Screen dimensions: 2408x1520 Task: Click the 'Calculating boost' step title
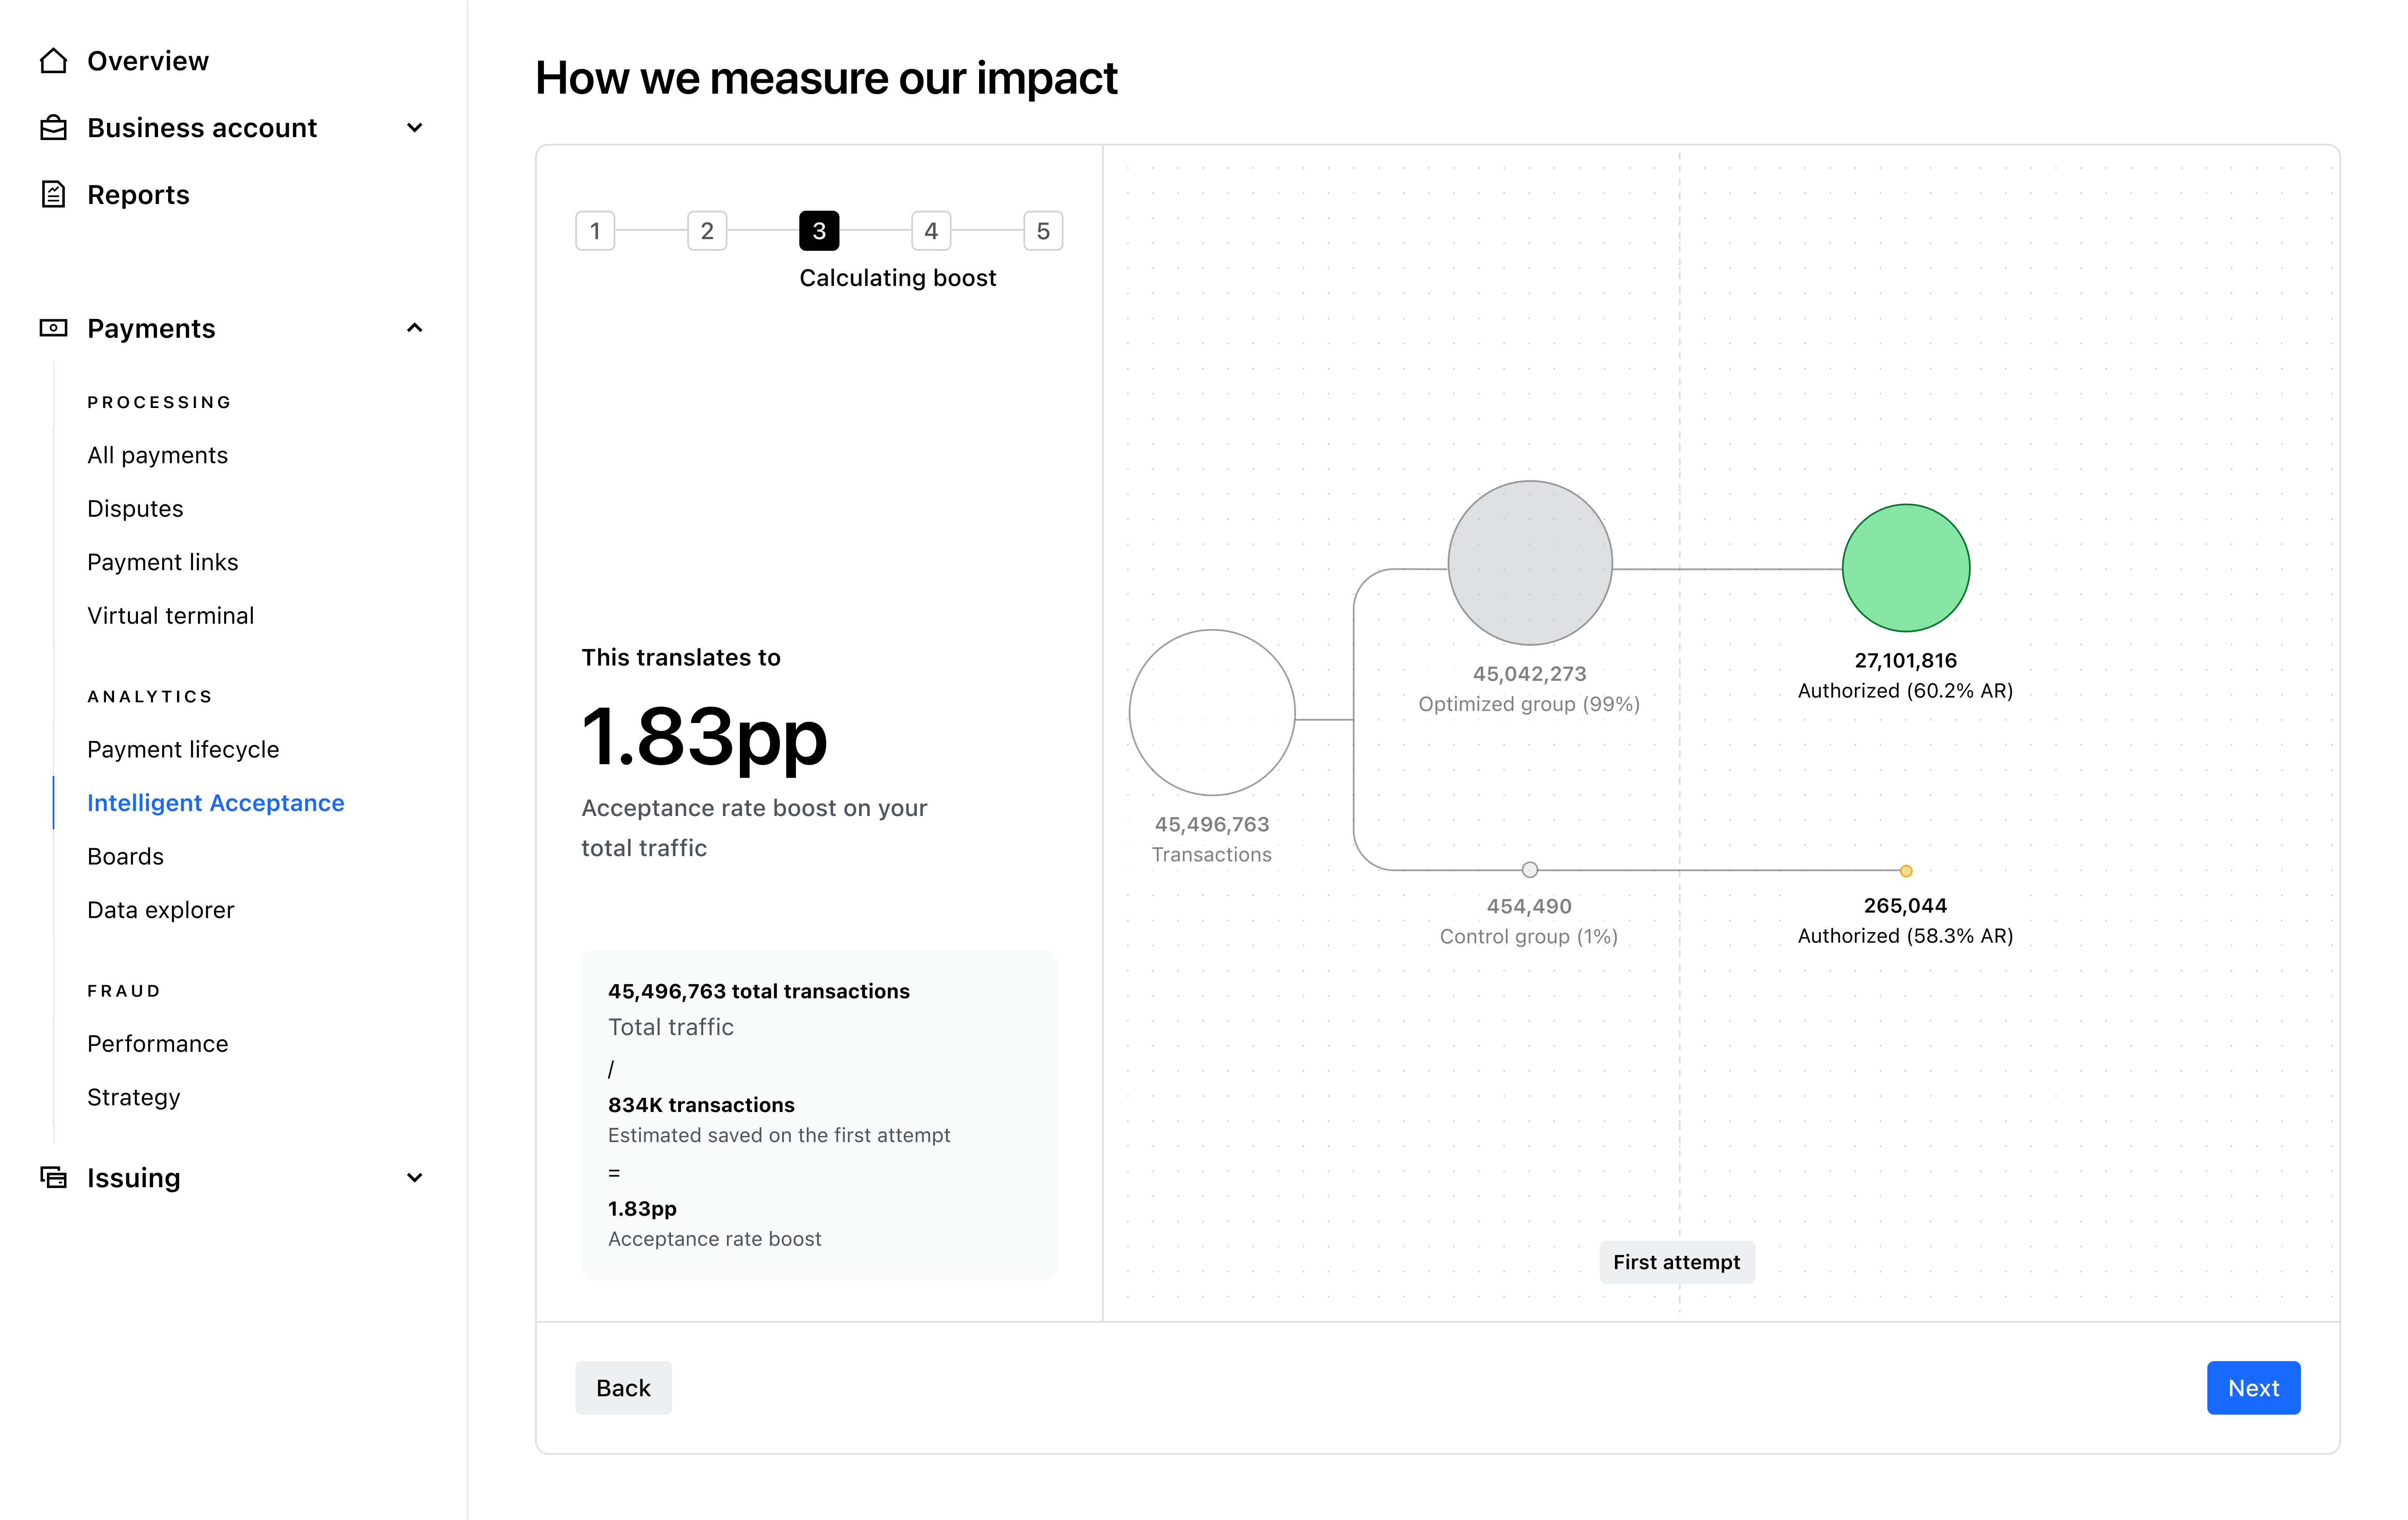898,278
